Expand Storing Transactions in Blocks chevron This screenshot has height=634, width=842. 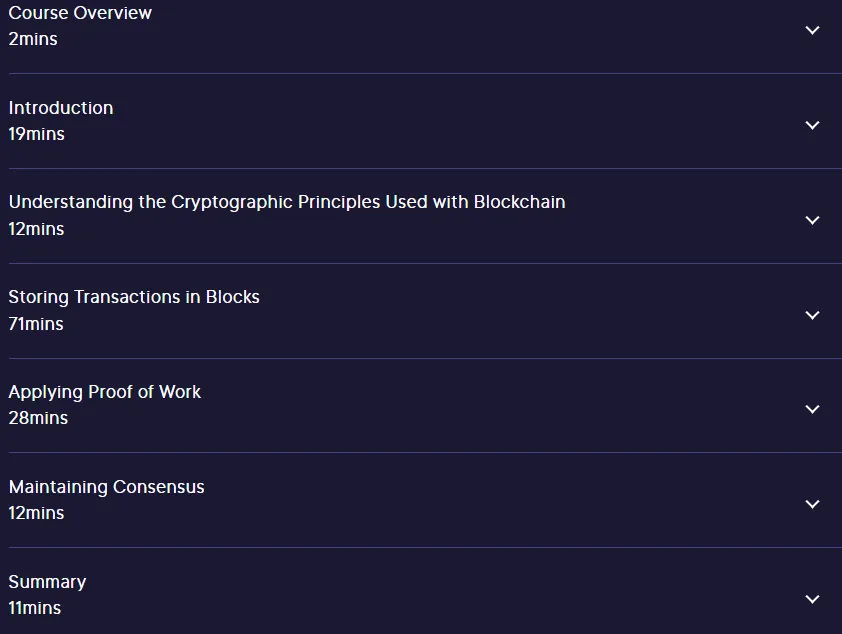[812, 315]
